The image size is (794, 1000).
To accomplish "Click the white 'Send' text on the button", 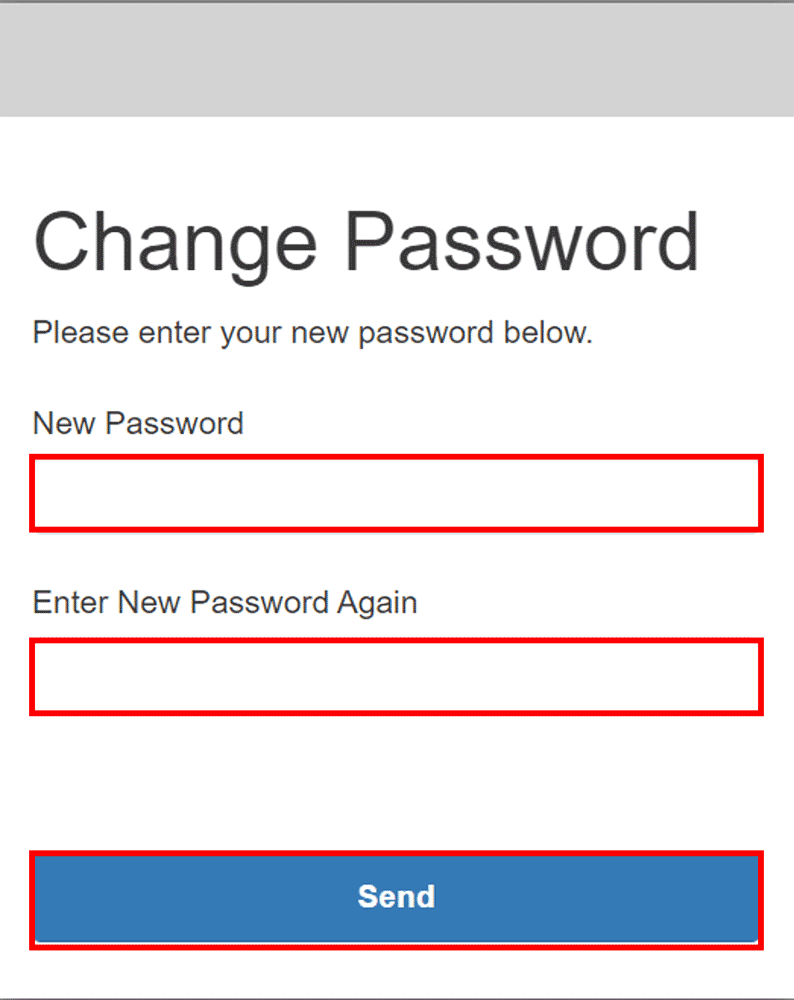I will (x=397, y=896).
